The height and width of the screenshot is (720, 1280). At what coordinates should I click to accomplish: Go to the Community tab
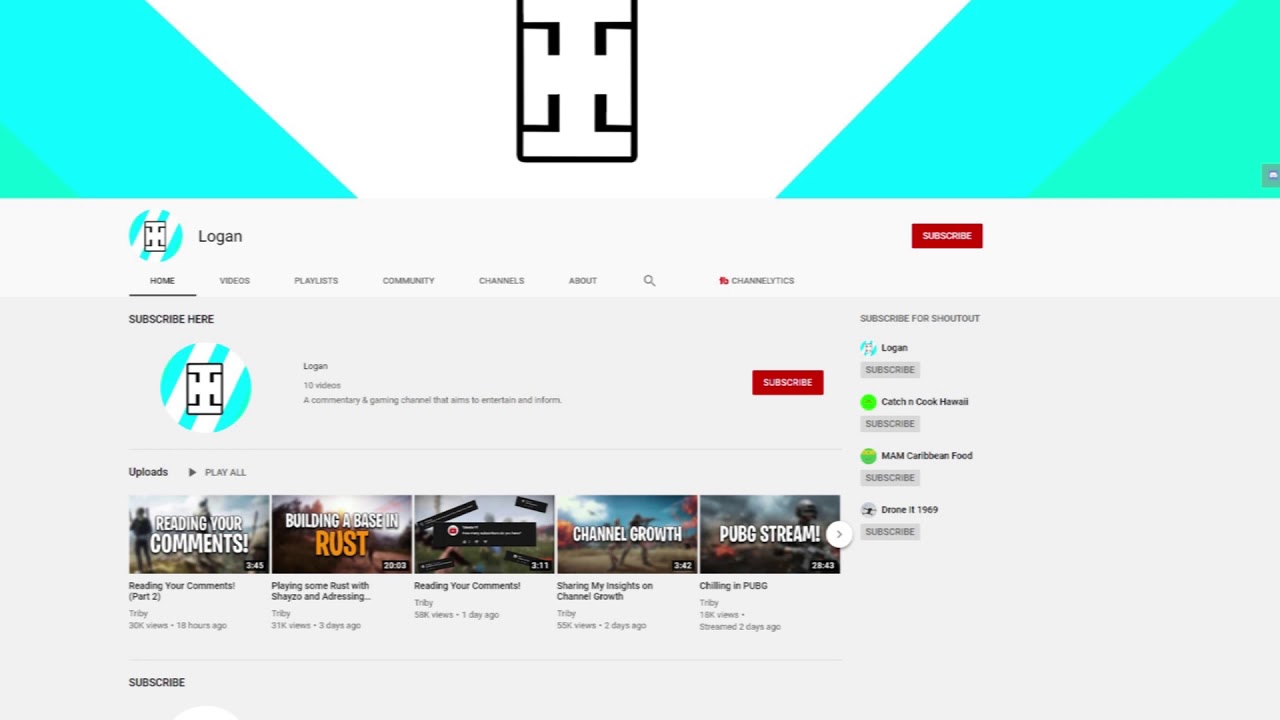tap(408, 281)
